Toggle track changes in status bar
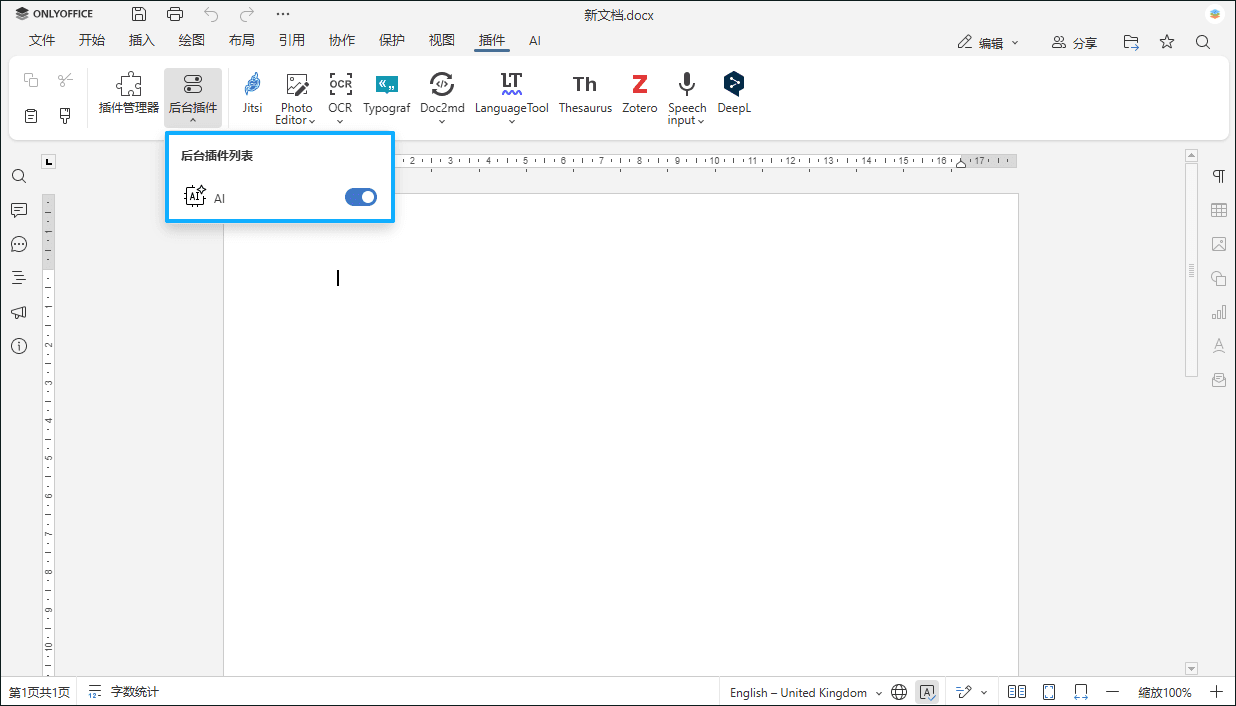1236x706 pixels. pyautogui.click(x=964, y=692)
